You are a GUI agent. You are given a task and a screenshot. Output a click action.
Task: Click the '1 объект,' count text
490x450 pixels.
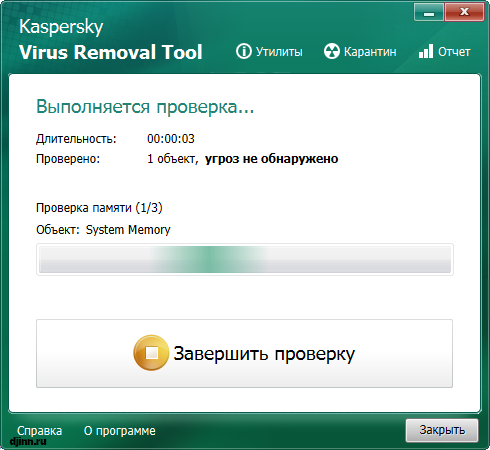[173, 159]
